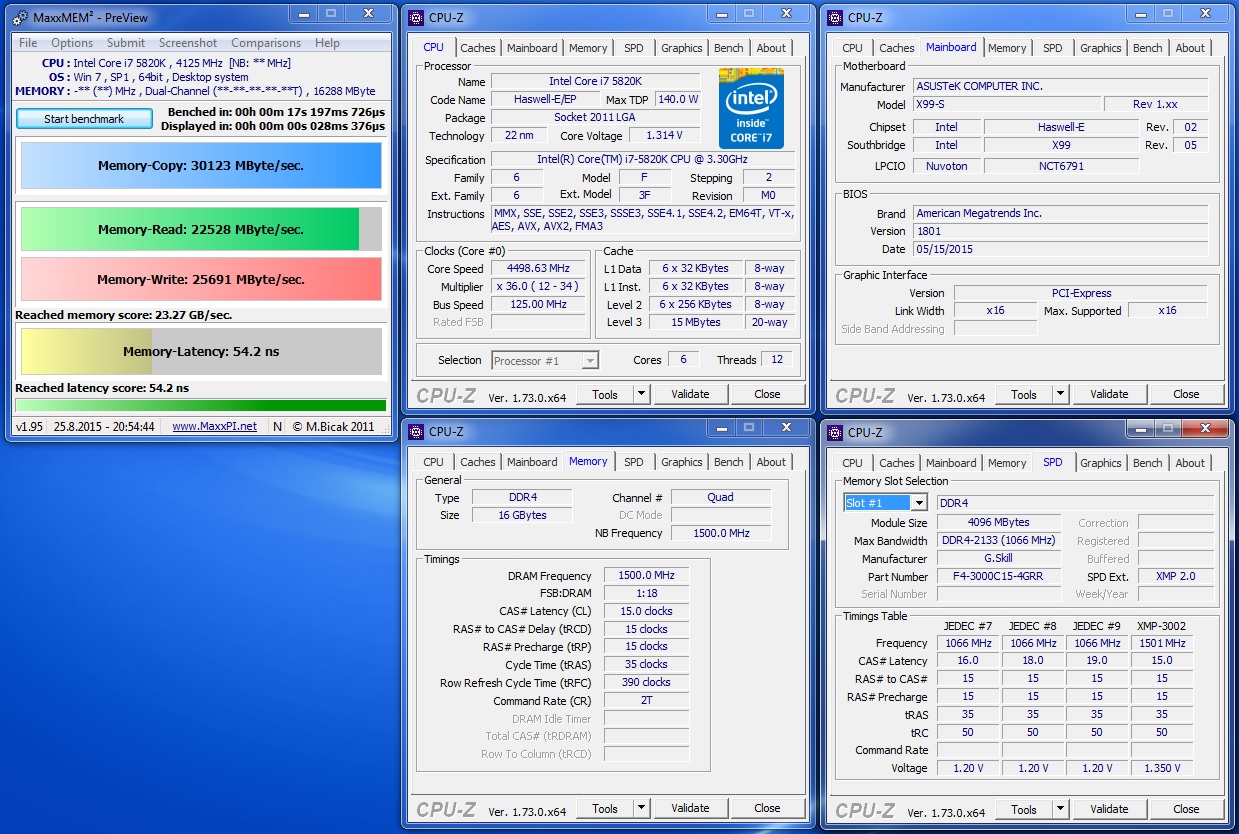
Task: Click Core Speed value 4498.63 MHz
Action: click(x=538, y=268)
